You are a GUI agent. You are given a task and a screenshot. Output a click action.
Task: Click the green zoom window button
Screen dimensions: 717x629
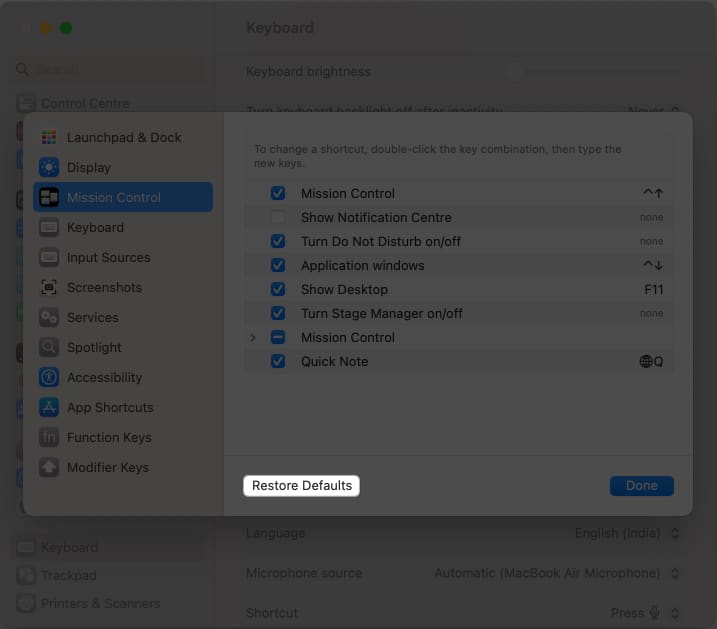[x=66, y=28]
